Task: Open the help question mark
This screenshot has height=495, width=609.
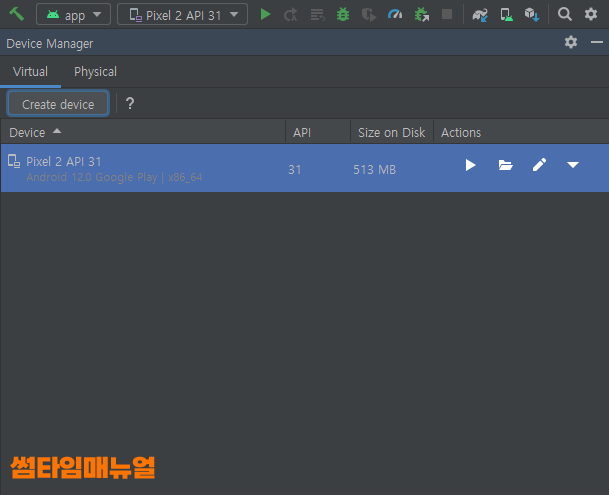Action: pos(130,103)
